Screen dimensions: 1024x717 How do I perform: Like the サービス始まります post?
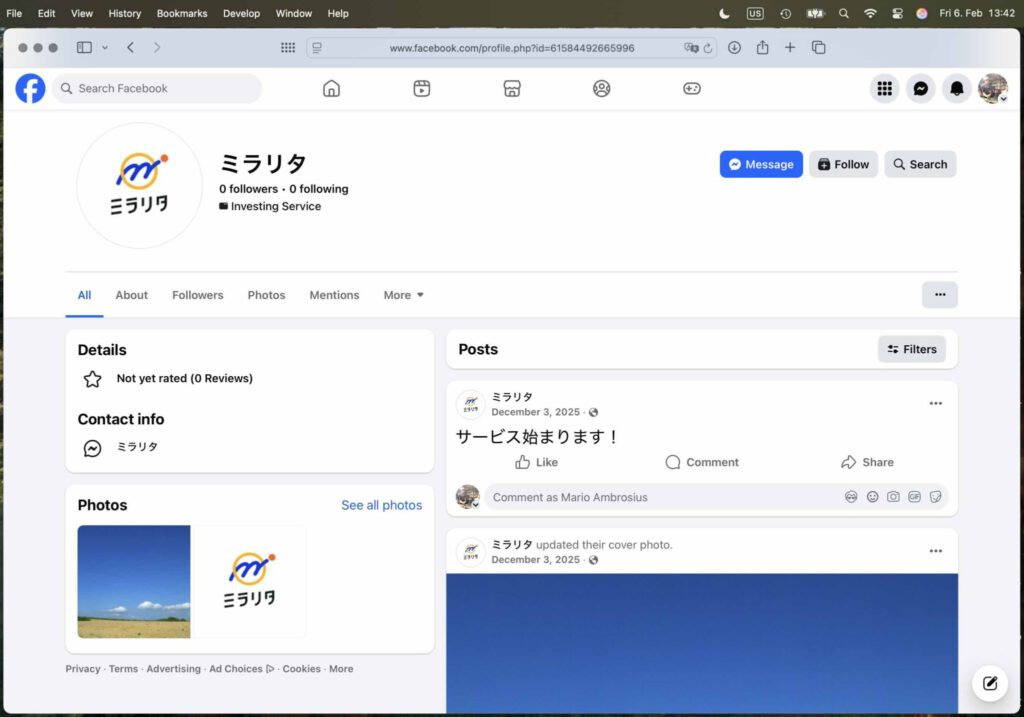coord(537,462)
